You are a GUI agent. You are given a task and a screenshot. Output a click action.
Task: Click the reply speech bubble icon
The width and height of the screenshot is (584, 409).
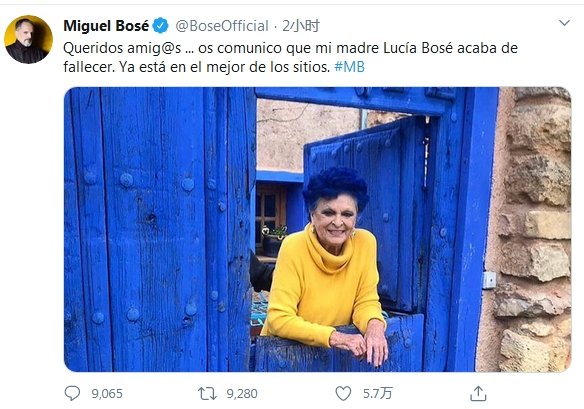pos(72,393)
